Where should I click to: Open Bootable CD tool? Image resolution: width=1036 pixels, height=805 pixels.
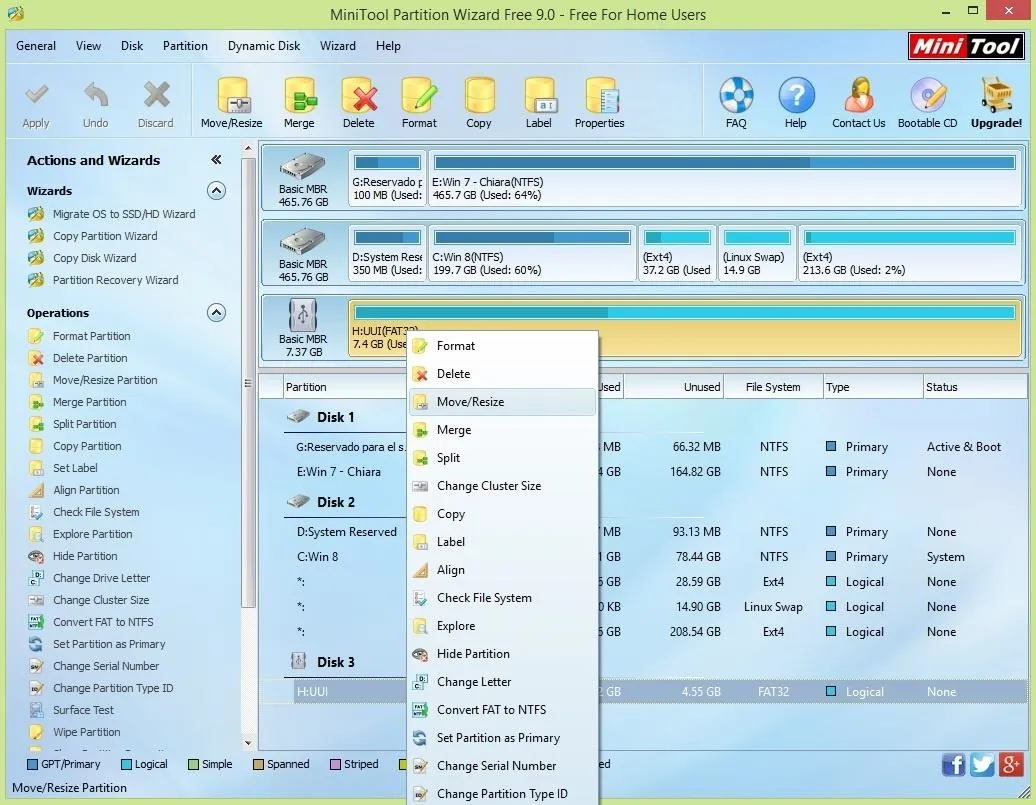click(x=927, y=102)
